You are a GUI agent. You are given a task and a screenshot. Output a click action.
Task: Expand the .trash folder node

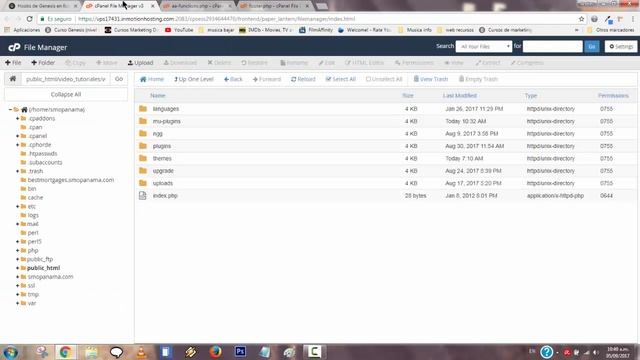click(18, 171)
